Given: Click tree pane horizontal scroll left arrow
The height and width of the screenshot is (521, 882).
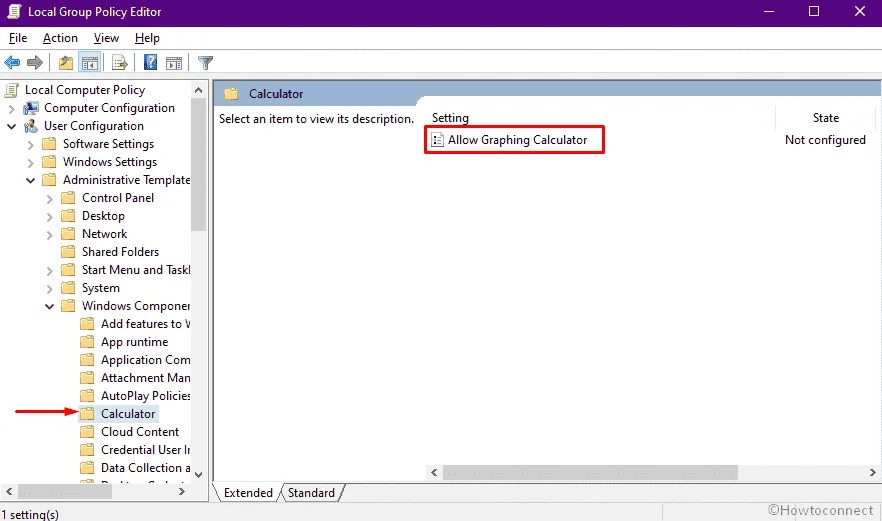Looking at the screenshot, I should (9, 492).
